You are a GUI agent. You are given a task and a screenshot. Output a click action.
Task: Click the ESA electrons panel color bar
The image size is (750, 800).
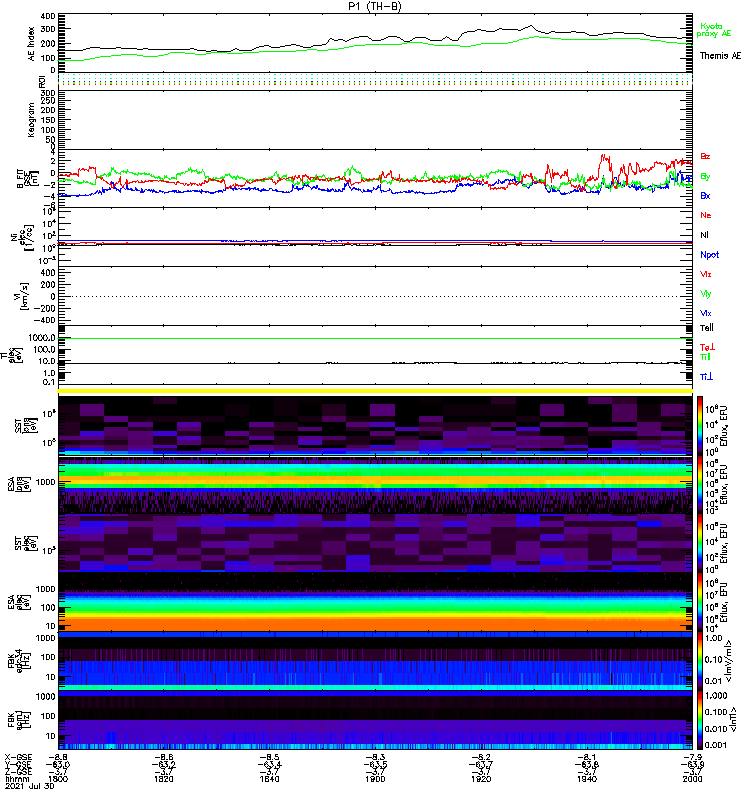700,602
